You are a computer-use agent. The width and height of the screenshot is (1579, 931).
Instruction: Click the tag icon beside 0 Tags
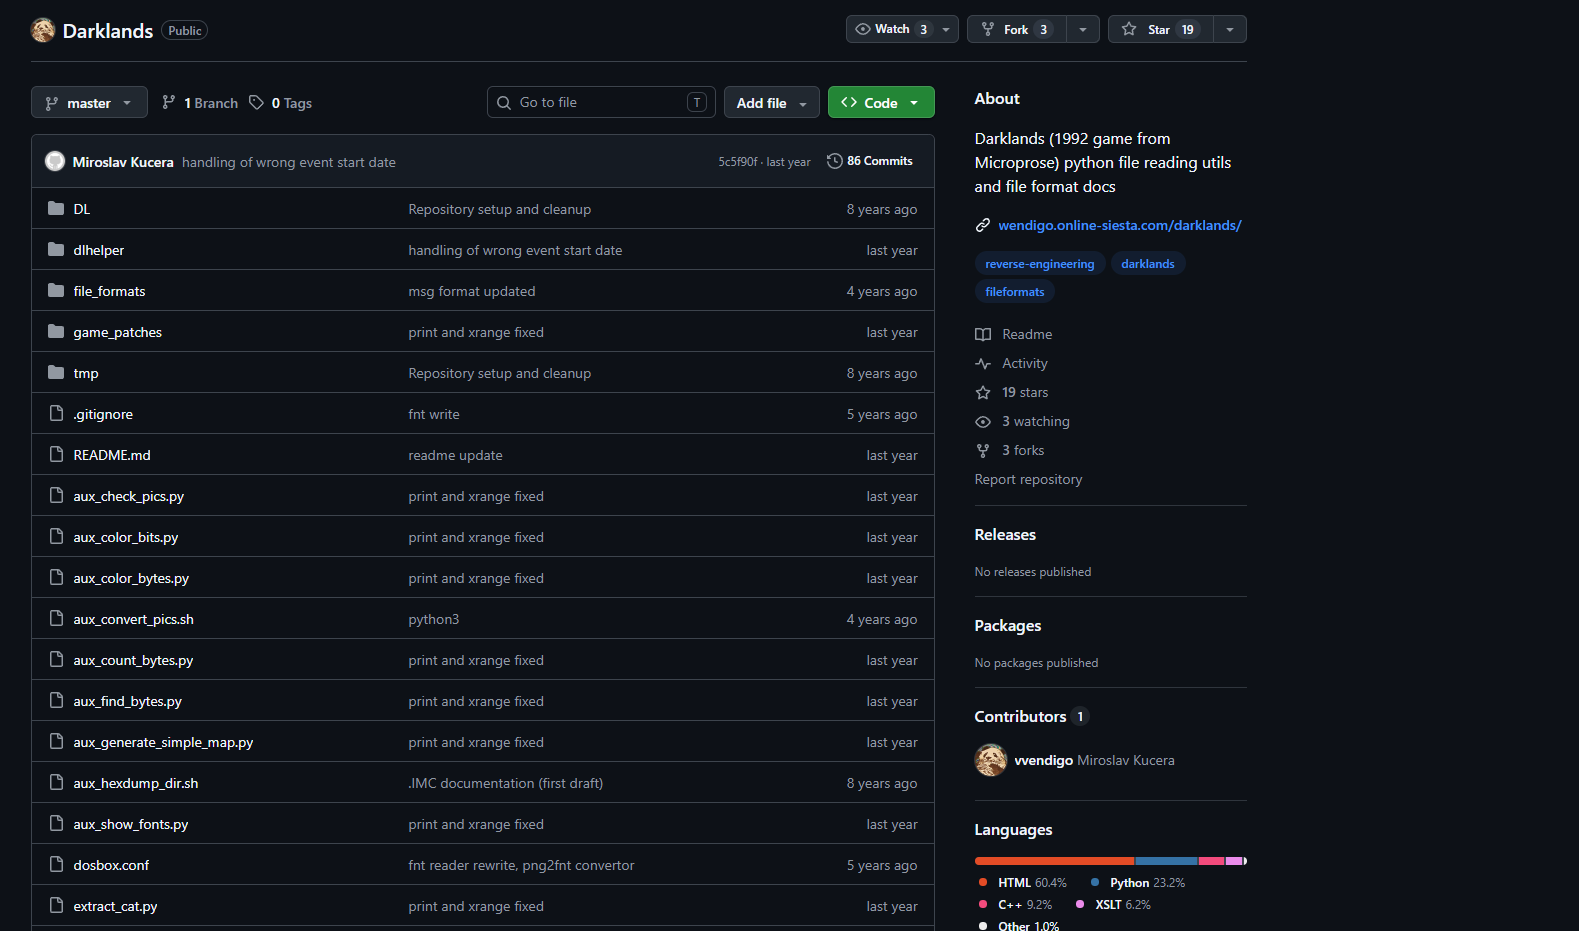pos(256,102)
